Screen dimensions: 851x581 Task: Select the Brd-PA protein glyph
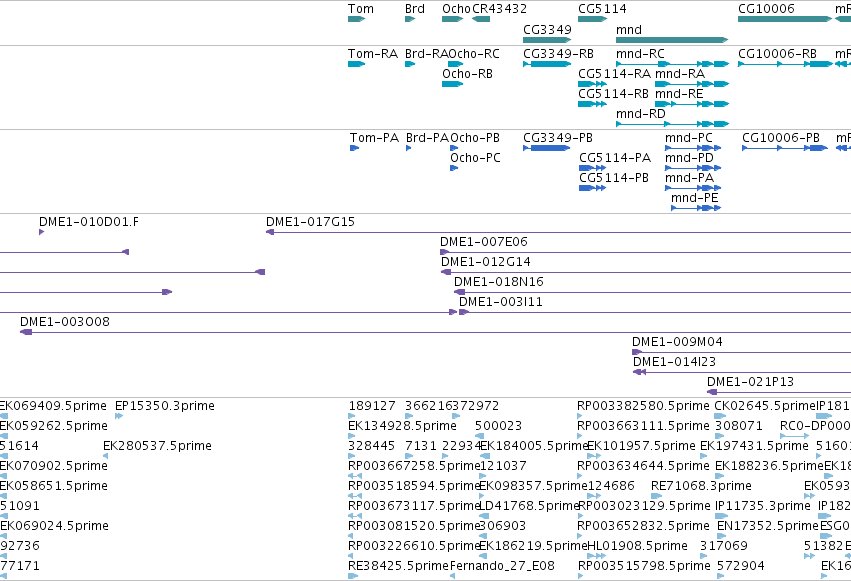409,148
